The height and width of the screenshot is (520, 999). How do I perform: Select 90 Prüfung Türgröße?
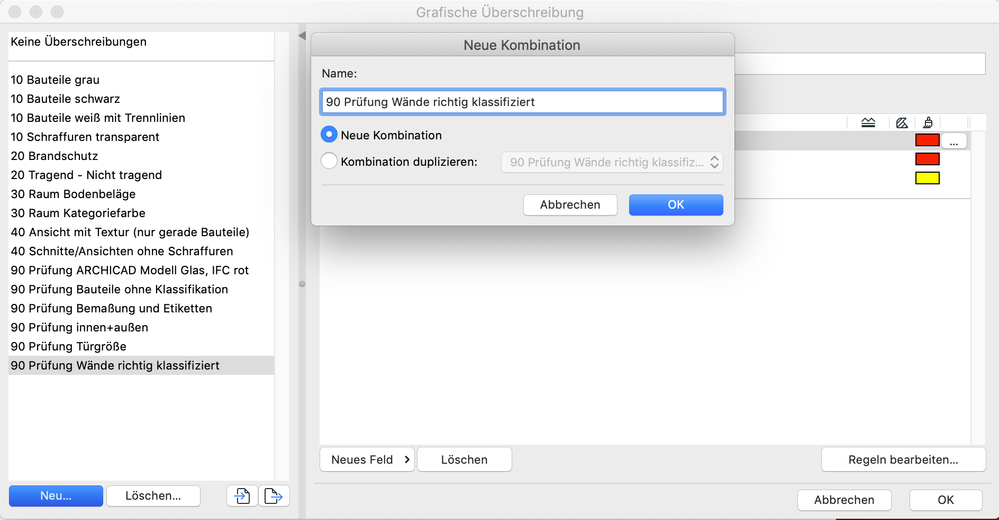(141, 347)
